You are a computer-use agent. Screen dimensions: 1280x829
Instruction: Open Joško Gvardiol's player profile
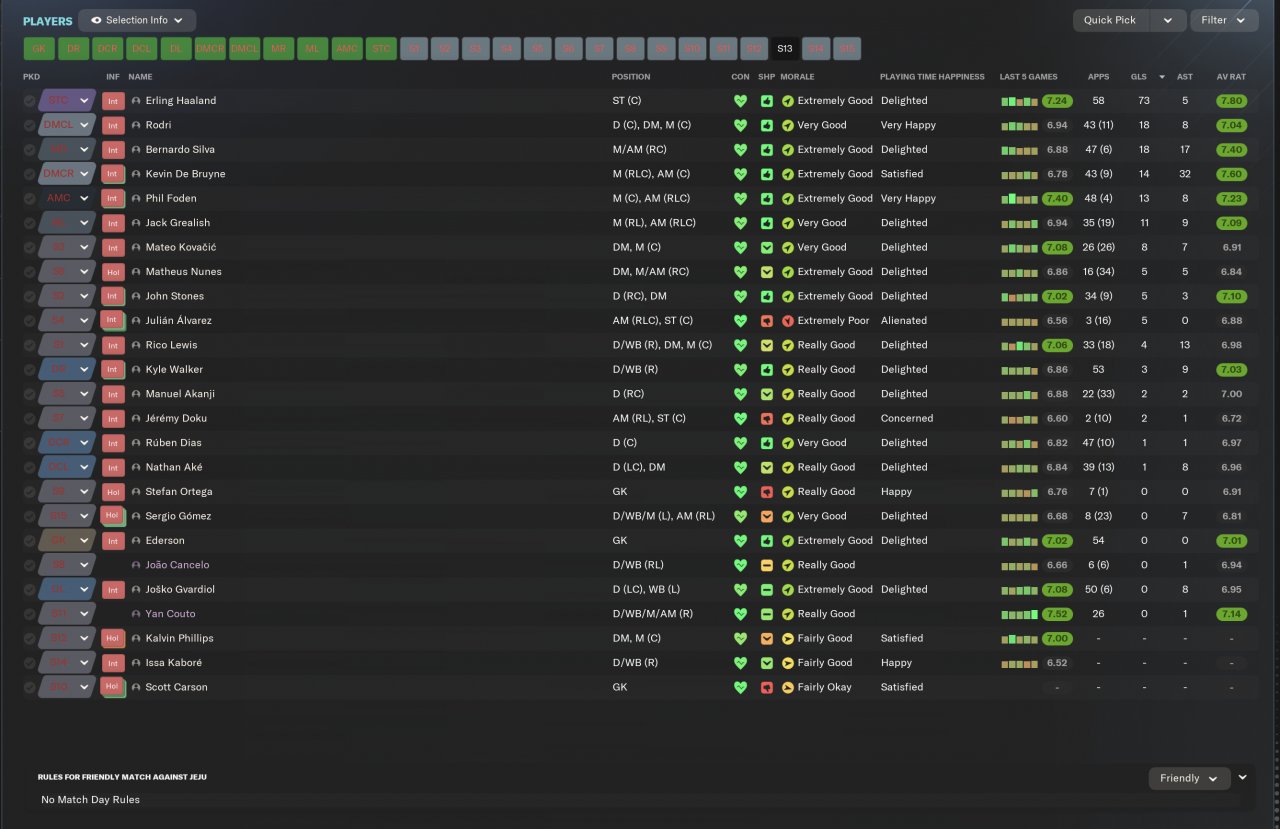pos(180,590)
